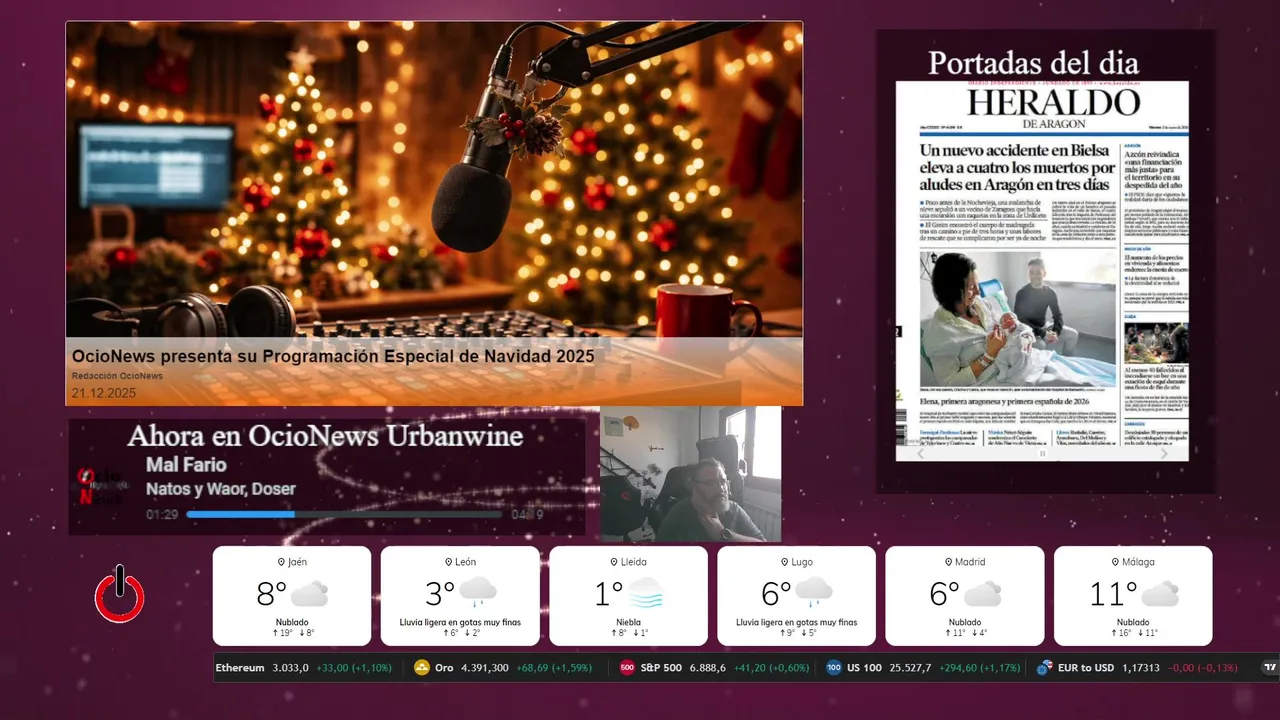Seek on the Mal Fario progress bar
This screenshot has height=720, width=1280.
345,515
